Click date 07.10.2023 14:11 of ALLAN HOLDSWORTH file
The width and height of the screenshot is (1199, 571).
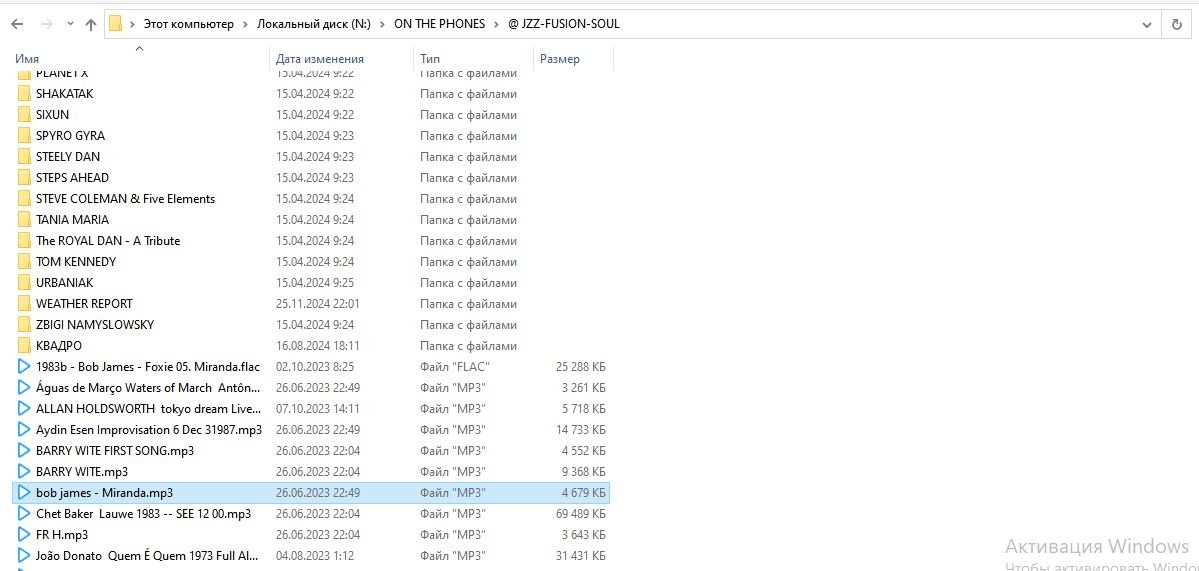pos(318,409)
